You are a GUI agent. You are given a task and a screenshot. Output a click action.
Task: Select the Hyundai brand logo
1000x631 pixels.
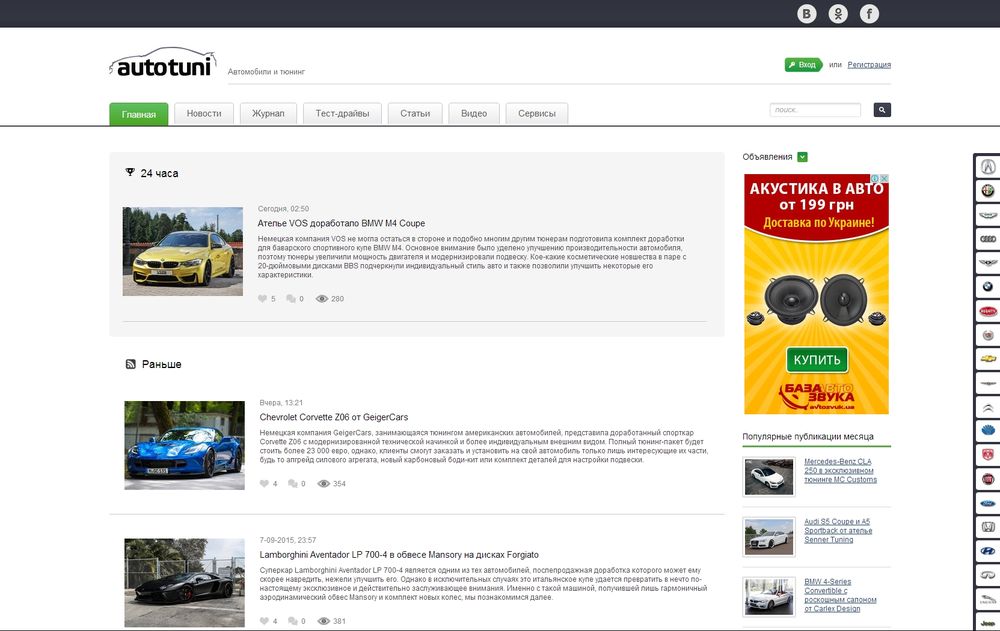988,551
